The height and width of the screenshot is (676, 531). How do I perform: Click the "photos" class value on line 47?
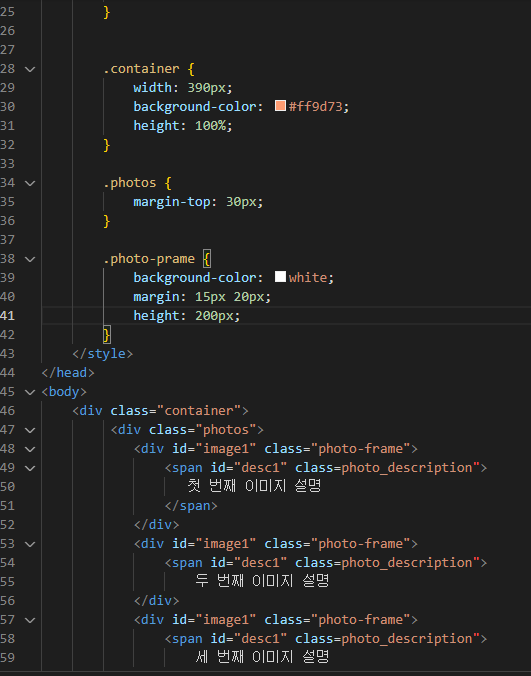226,429
